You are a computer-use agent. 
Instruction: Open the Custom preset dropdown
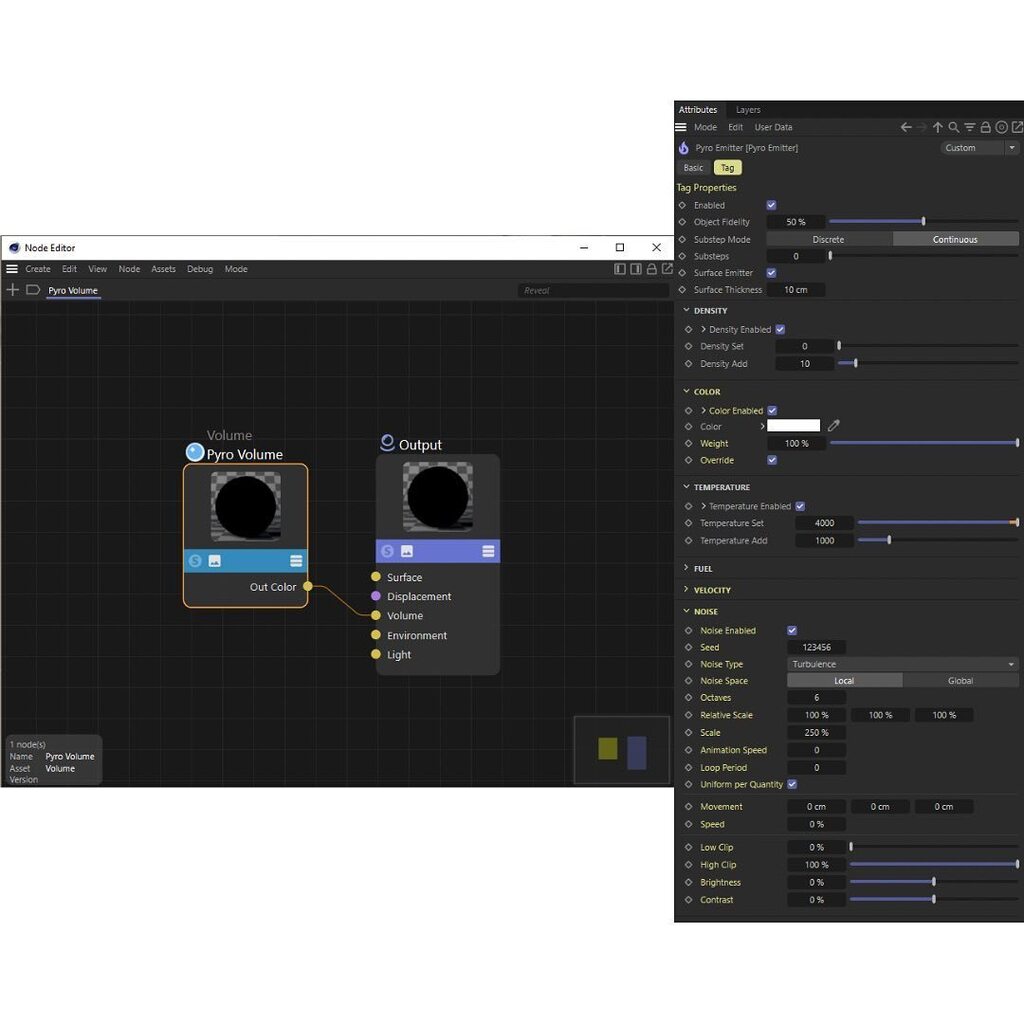coord(979,148)
